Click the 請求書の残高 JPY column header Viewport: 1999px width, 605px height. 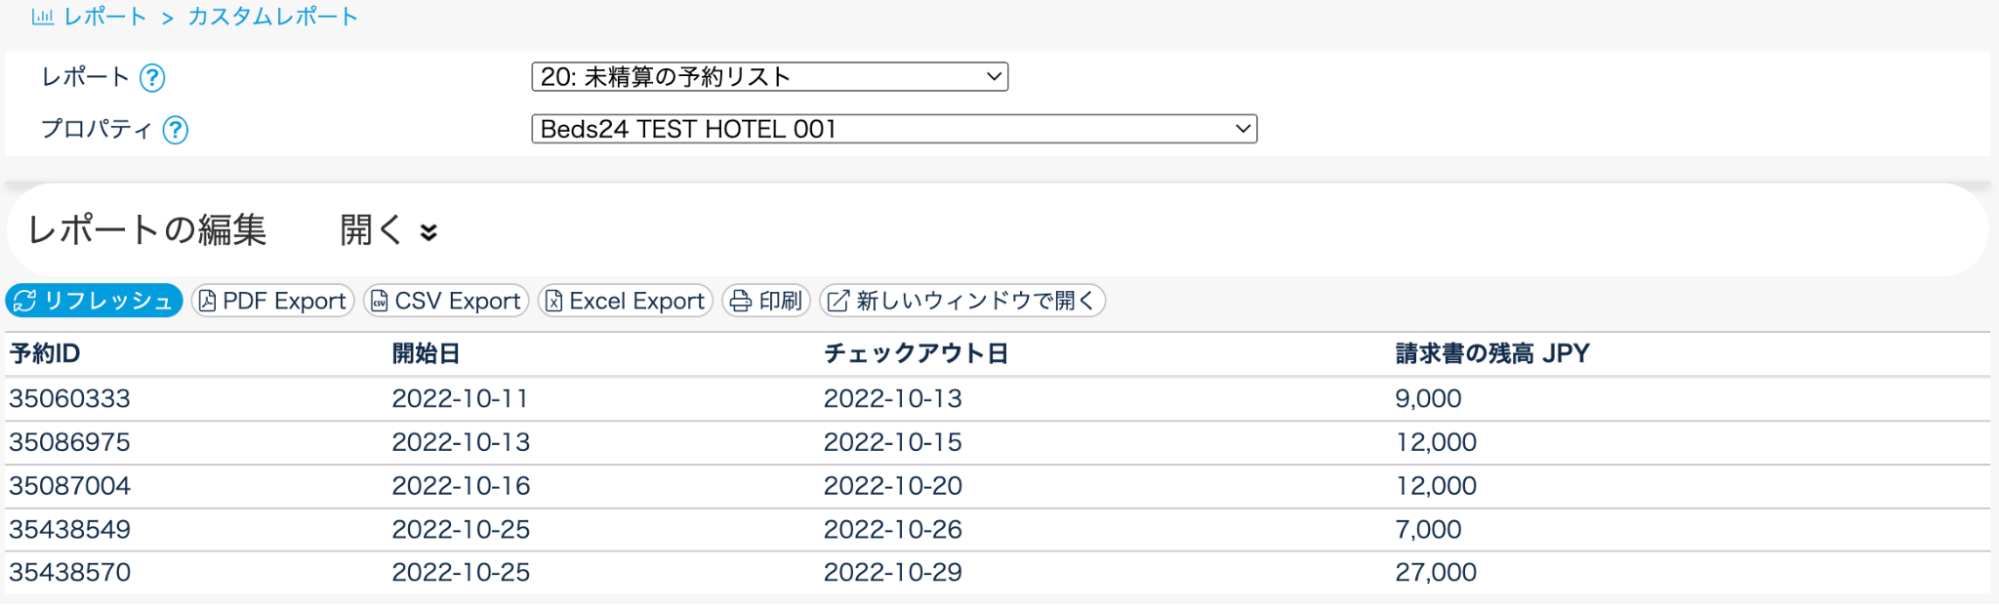pos(1492,354)
